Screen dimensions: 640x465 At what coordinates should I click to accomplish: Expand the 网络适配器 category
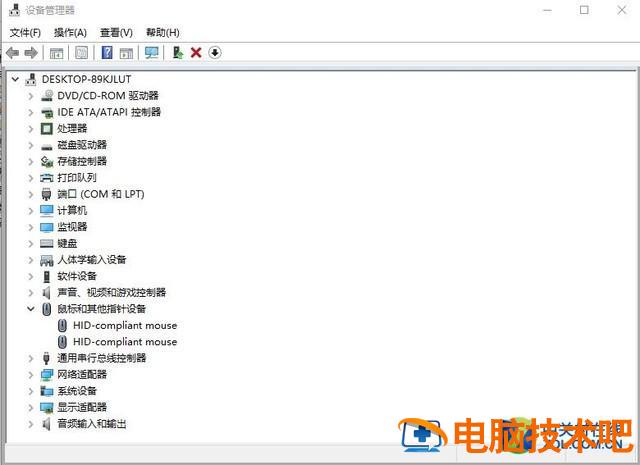point(31,375)
